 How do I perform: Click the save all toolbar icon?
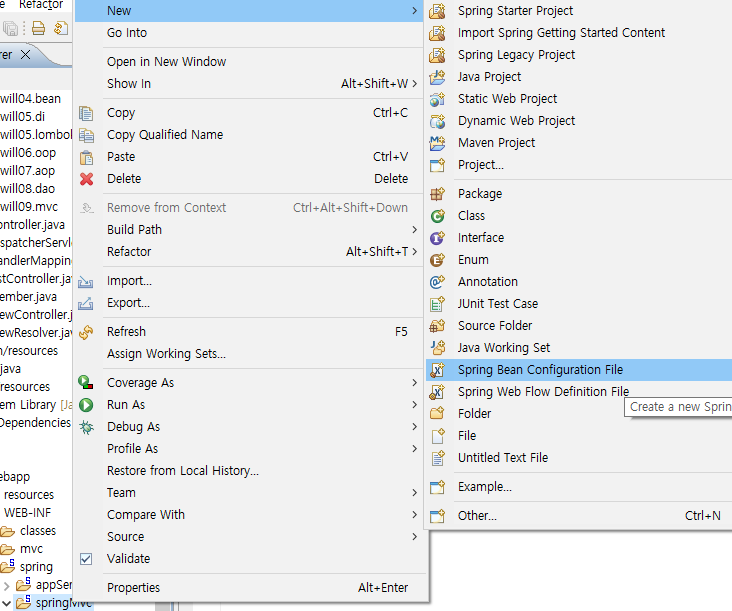(x=10, y=28)
